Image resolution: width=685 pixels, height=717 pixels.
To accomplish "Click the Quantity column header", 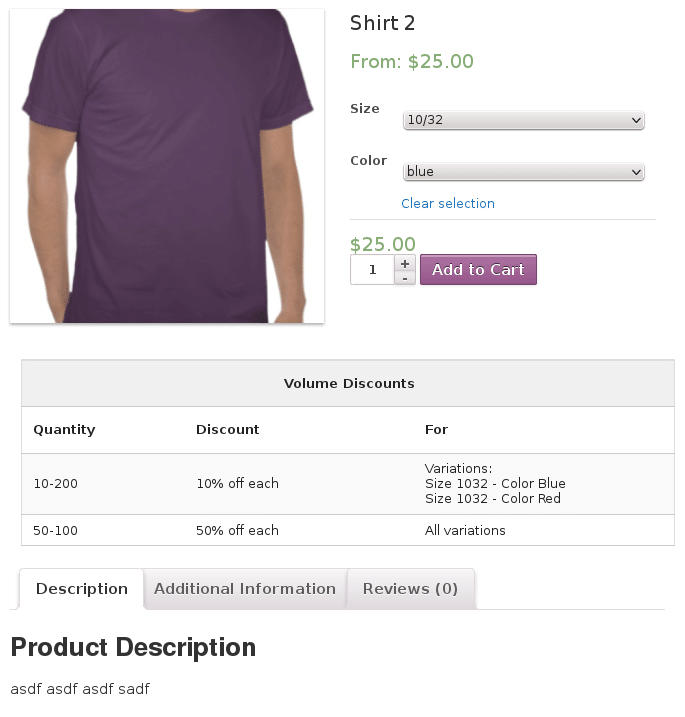I will pos(64,430).
